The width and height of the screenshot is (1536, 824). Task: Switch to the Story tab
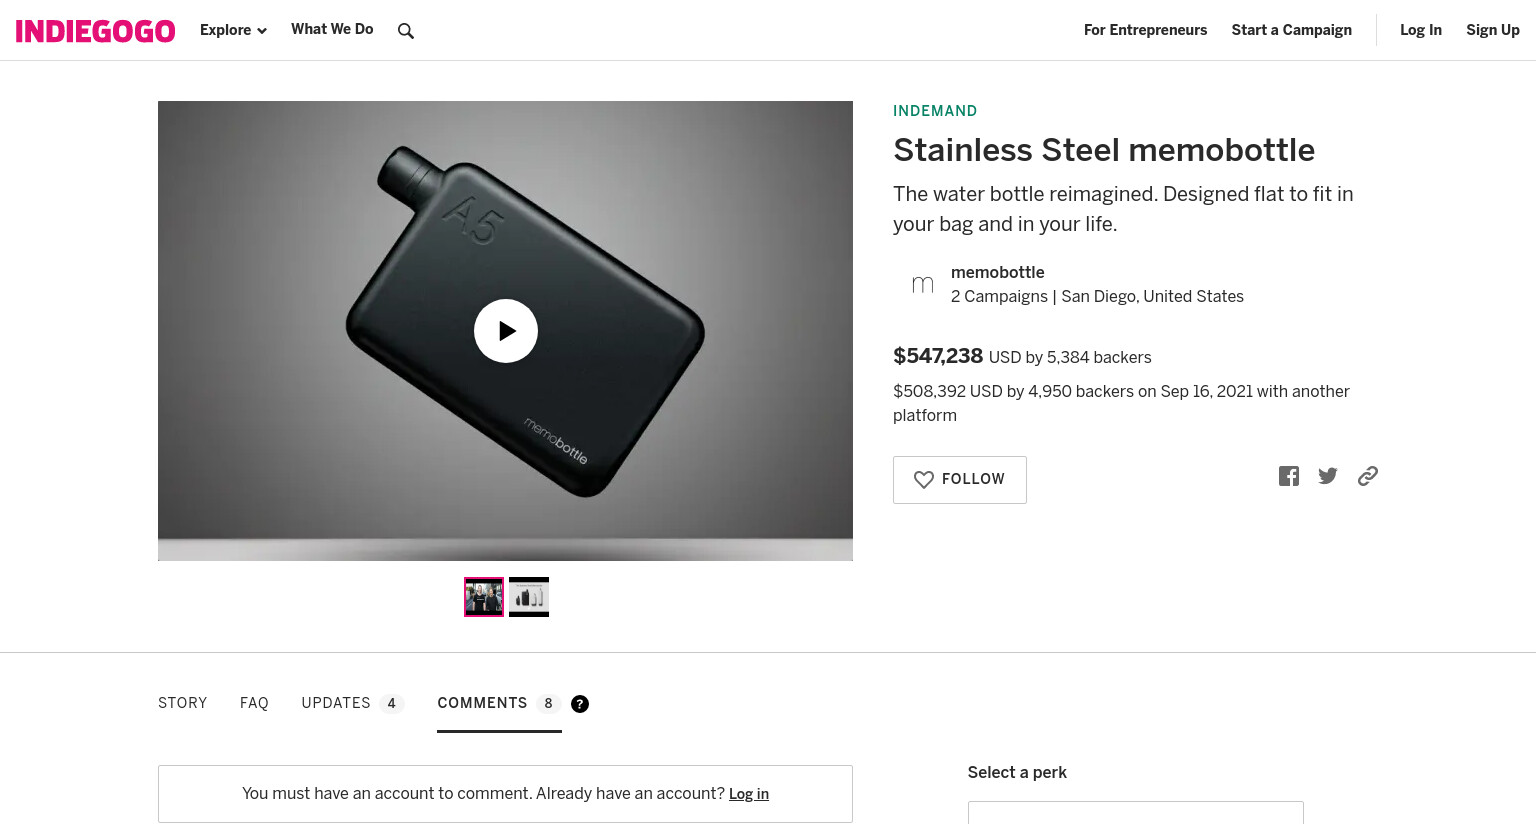click(183, 703)
